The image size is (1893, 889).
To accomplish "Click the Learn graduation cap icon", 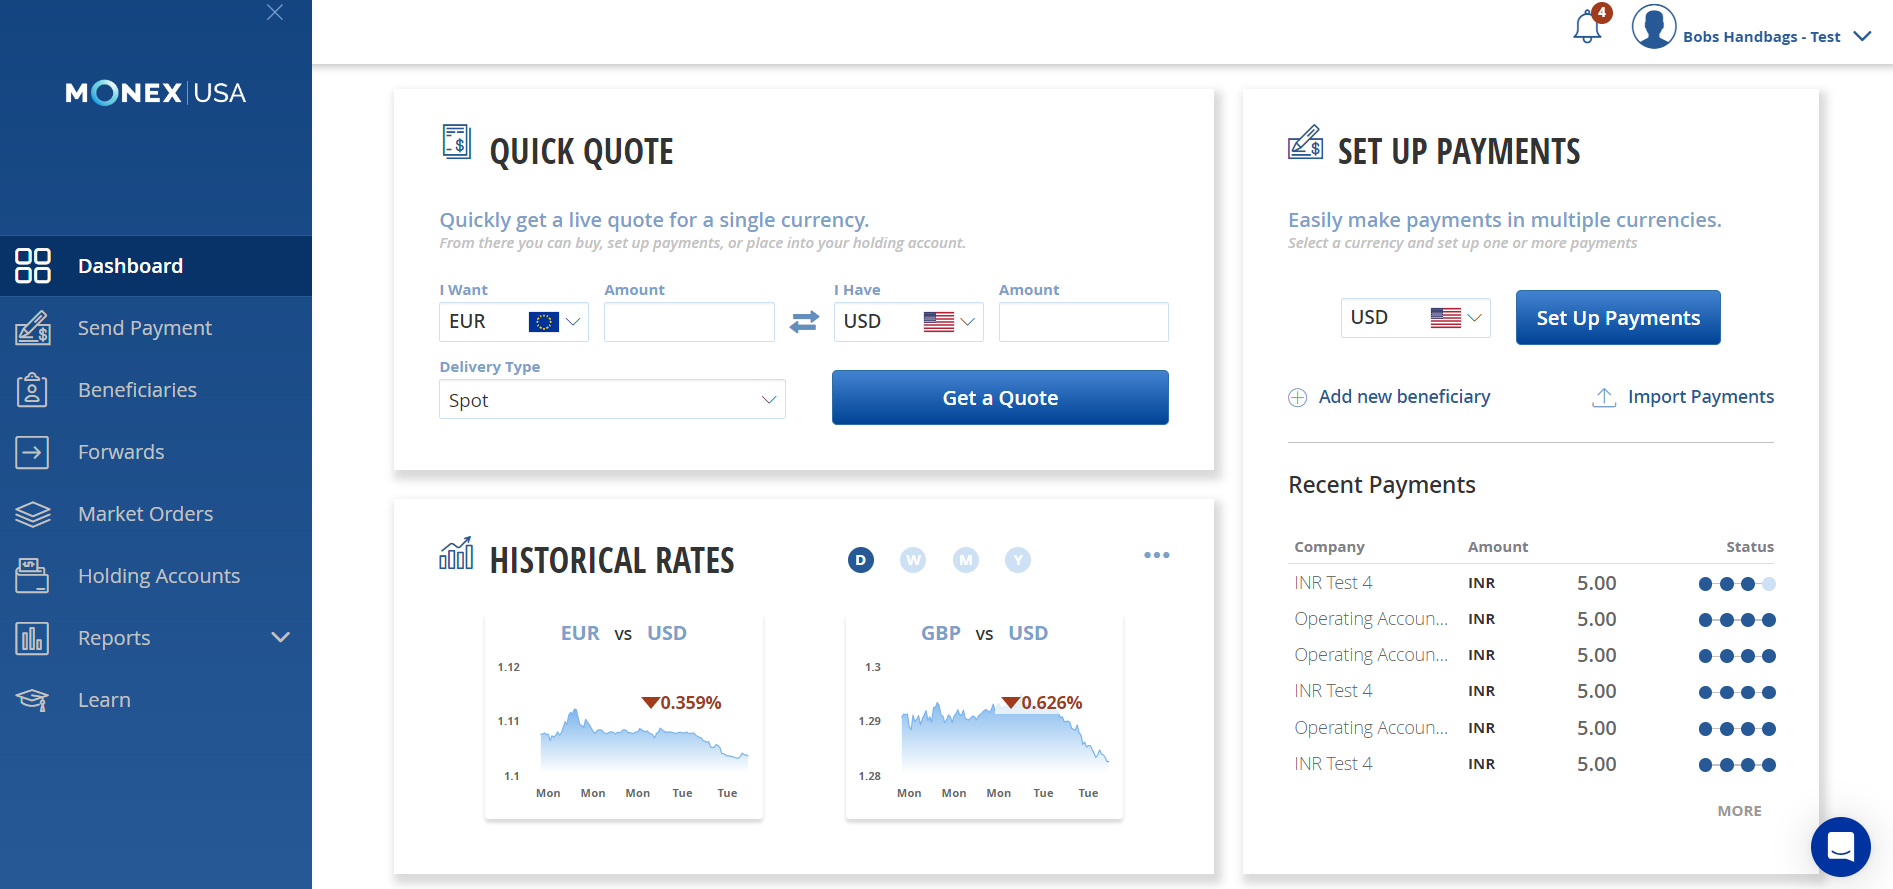I will pyautogui.click(x=33, y=700).
